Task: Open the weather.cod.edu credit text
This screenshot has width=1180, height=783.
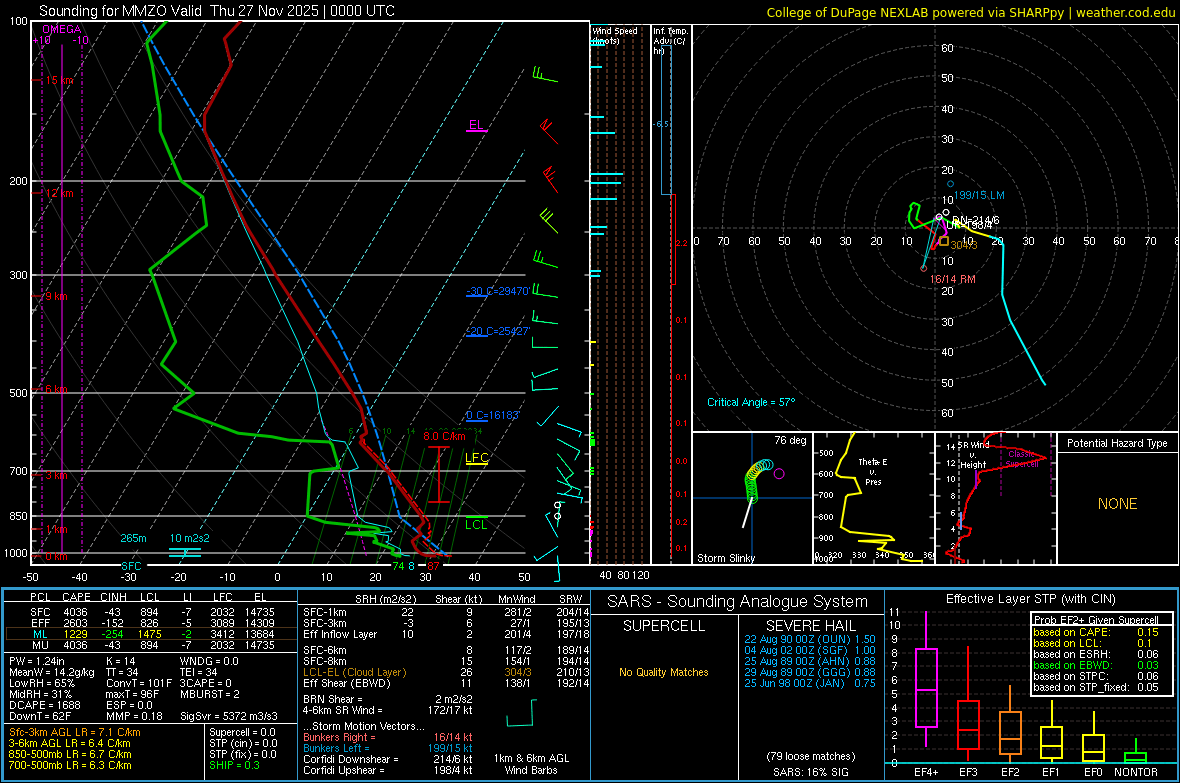Action: pyautogui.click(x=1126, y=13)
